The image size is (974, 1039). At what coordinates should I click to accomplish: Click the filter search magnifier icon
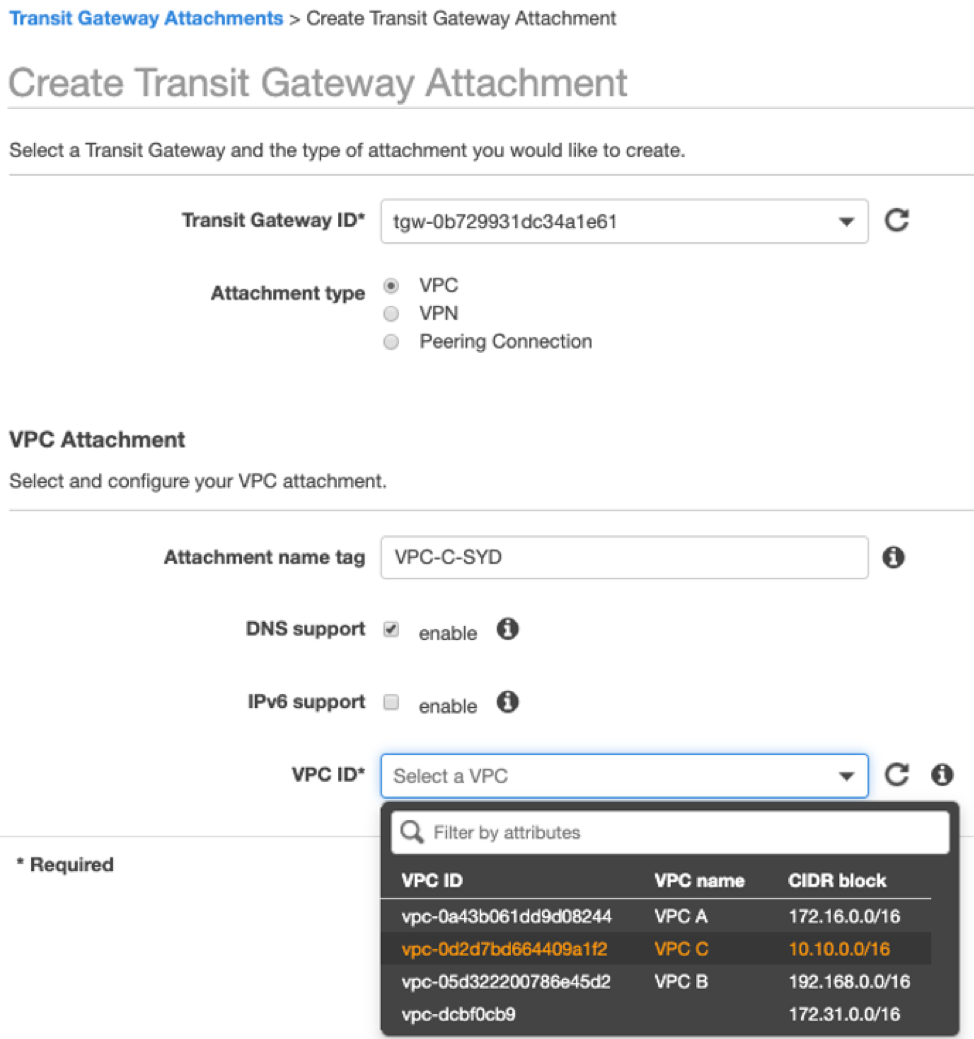412,832
